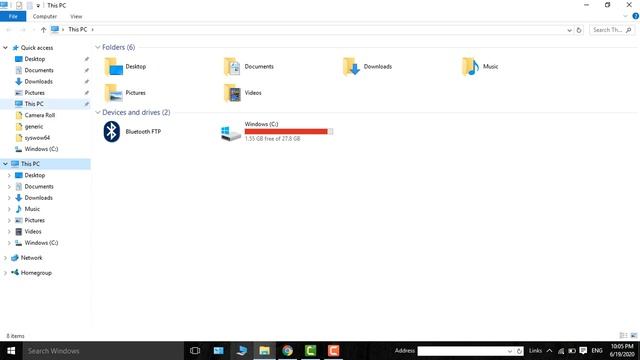Open Camera Roll in Quick access
Image resolution: width=640 pixels, height=360 pixels.
pyautogui.click(x=40, y=116)
